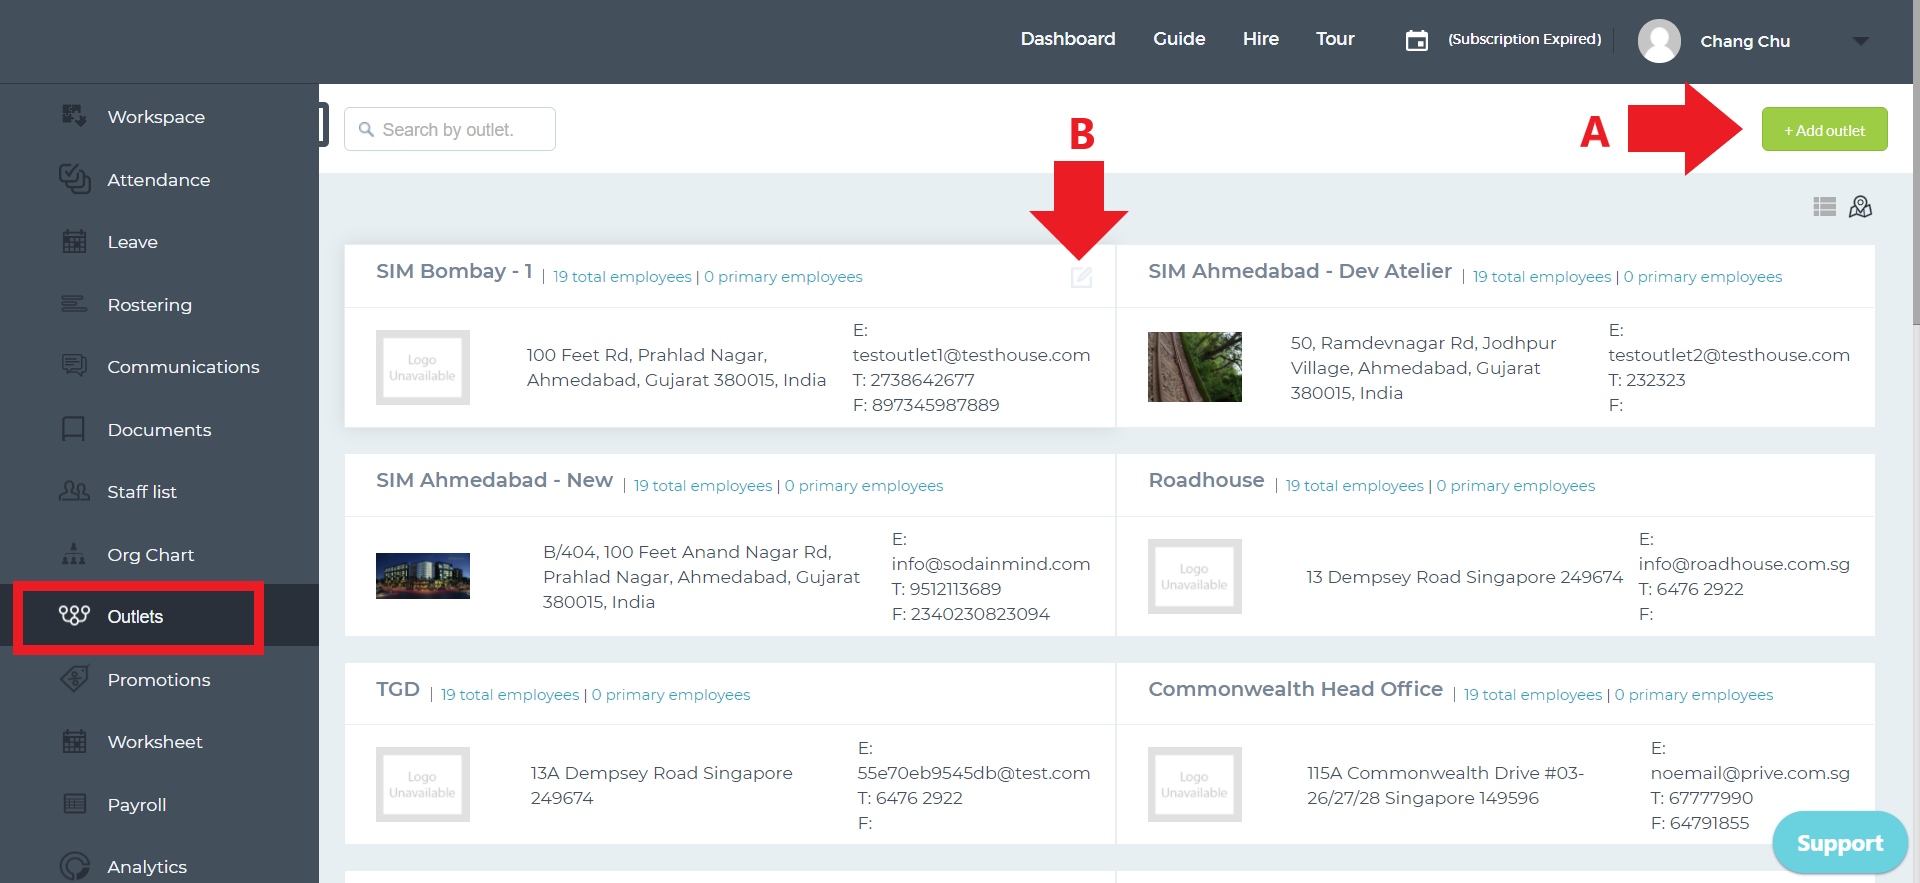
Task: Click the Chang Chu profile avatar
Action: click(1659, 41)
